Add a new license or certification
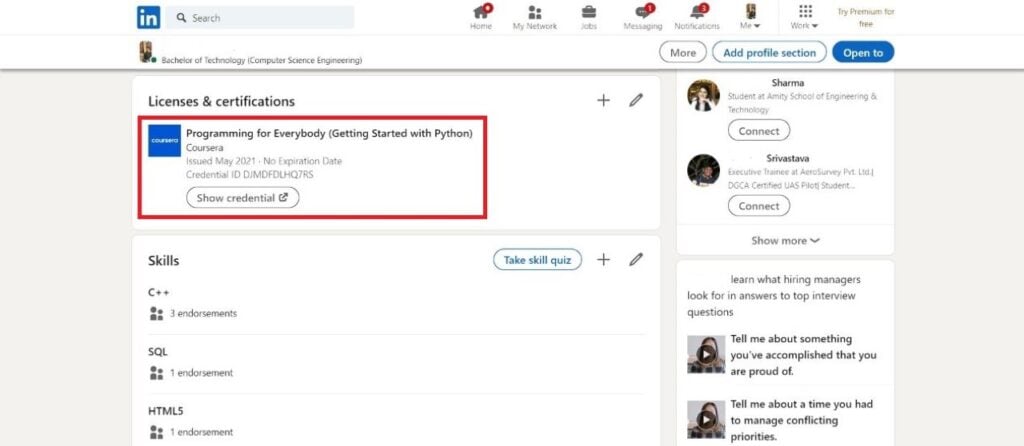Image resolution: width=1024 pixels, height=446 pixels. [603, 100]
